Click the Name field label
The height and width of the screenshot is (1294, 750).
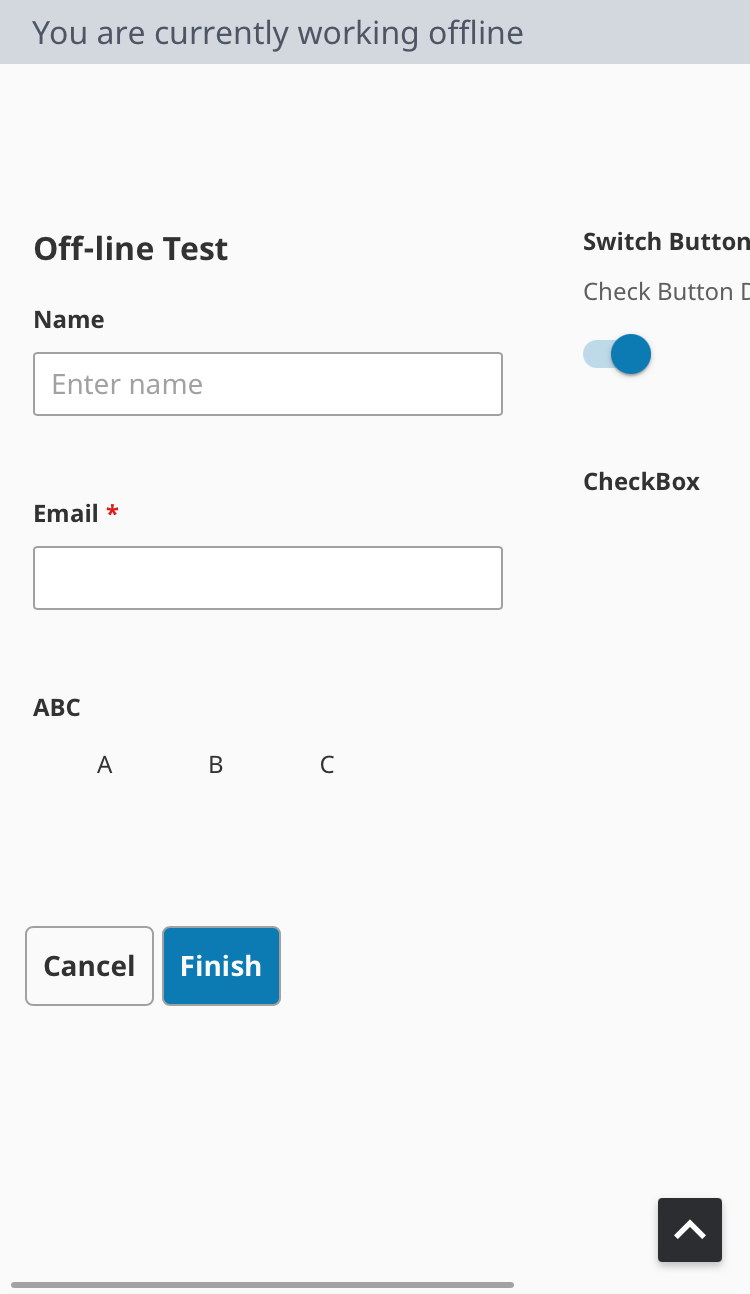click(69, 320)
